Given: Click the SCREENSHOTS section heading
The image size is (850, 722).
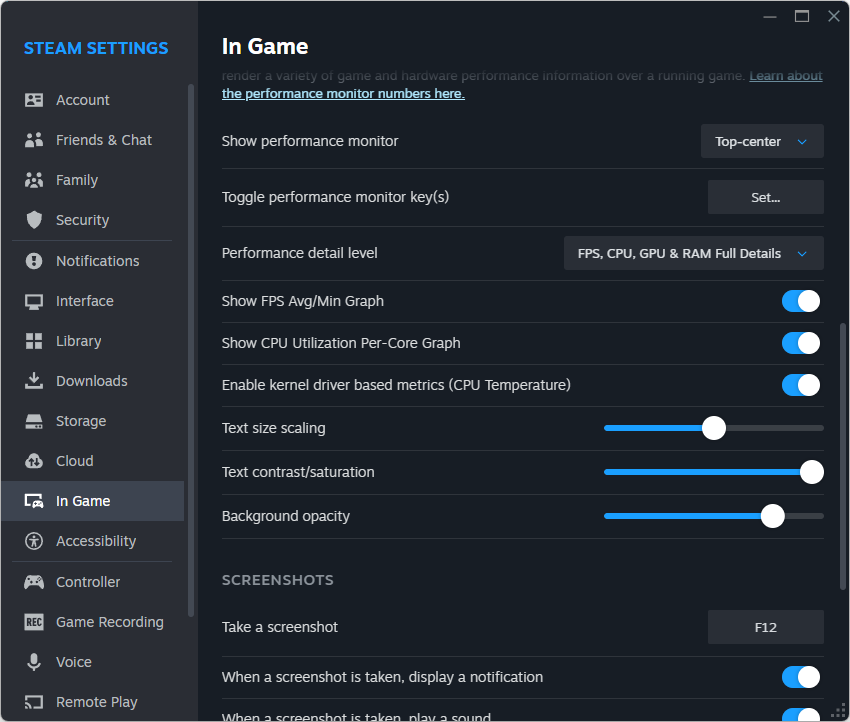Looking at the screenshot, I should [278, 580].
